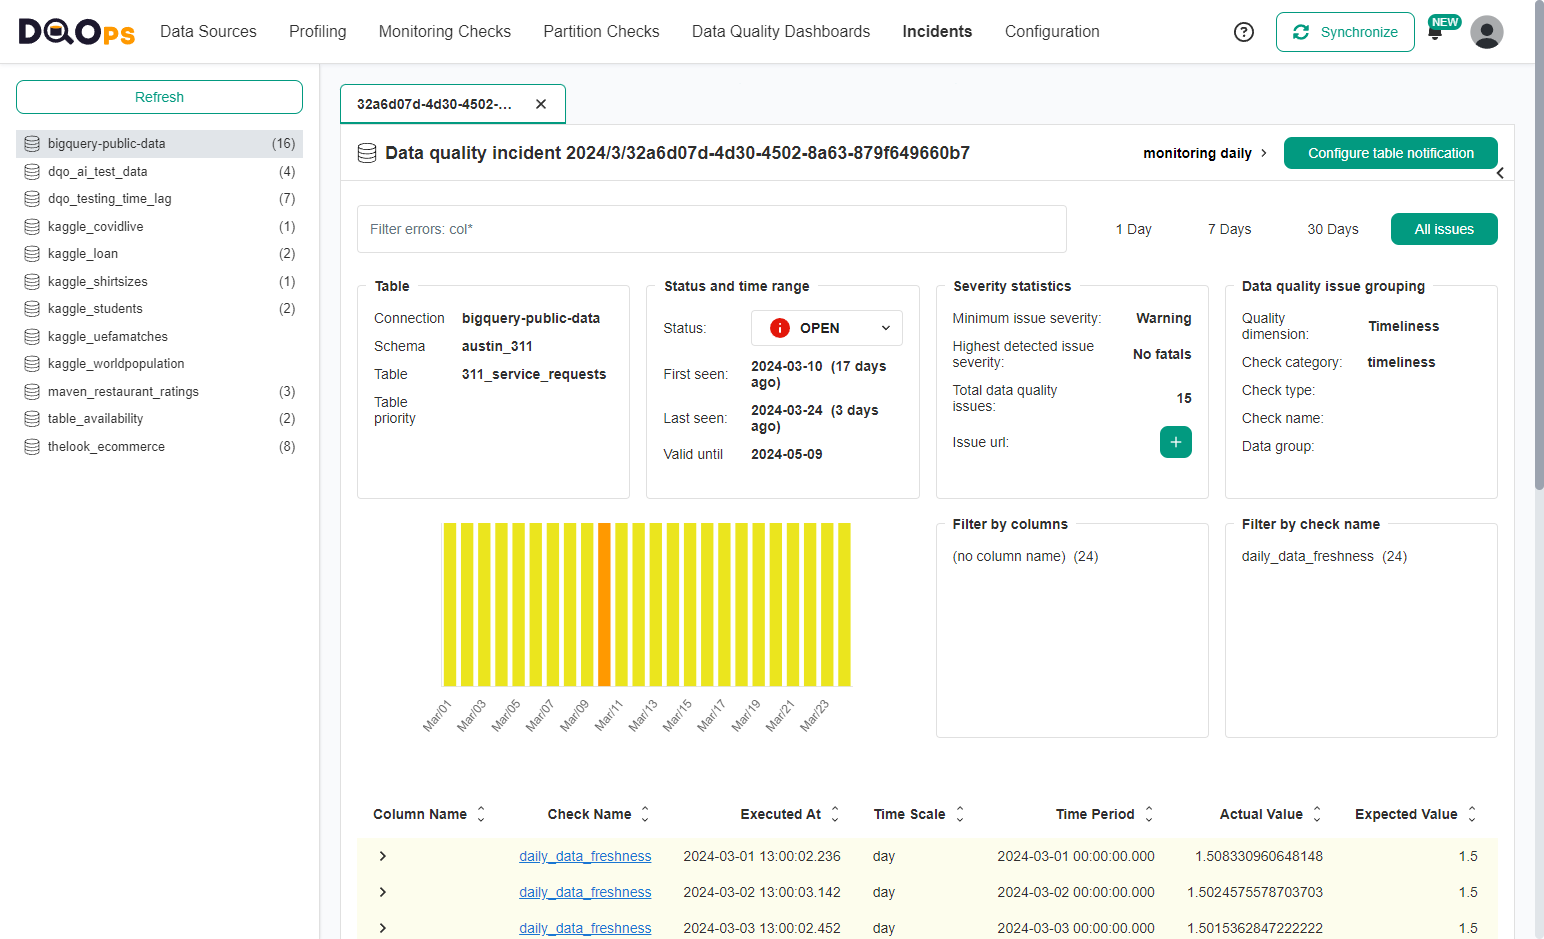Screen dimensions: 1544x939
Task: Click the user profile avatar
Action: (1487, 31)
